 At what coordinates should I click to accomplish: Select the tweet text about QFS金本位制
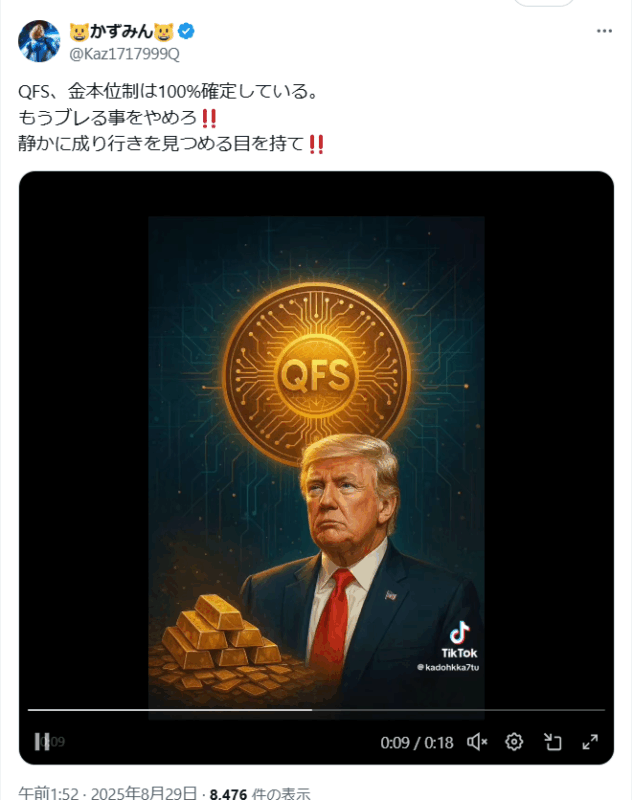click(x=171, y=117)
